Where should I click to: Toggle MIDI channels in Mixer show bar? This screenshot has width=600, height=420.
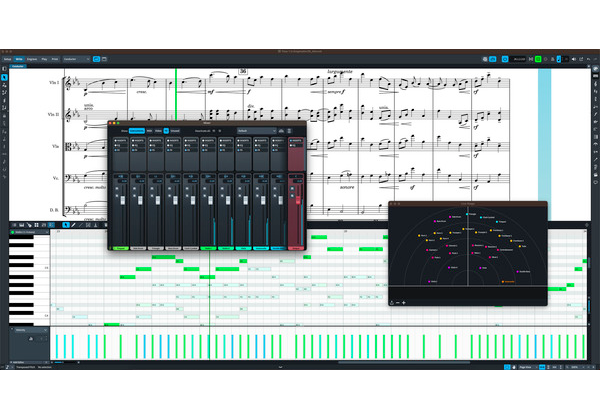pos(149,131)
